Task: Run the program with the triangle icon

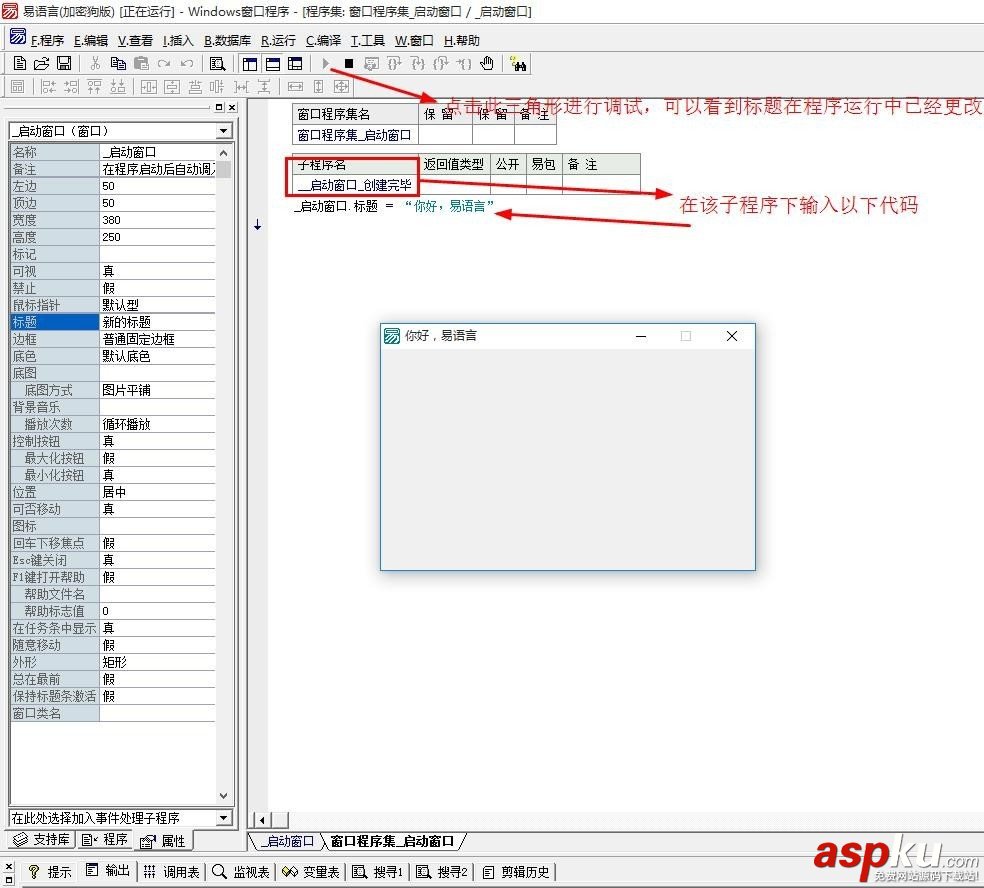Action: click(x=326, y=63)
